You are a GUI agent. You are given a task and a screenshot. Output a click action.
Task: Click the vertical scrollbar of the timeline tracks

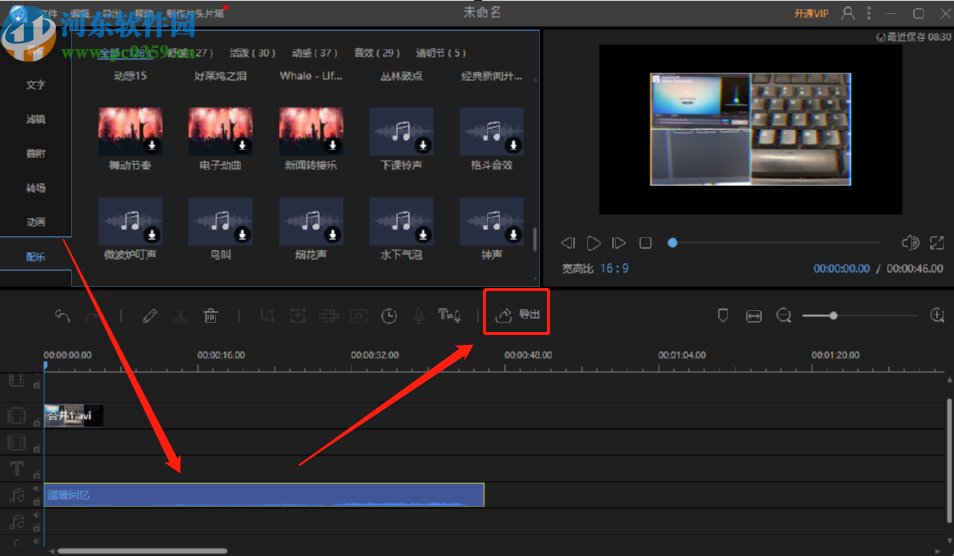pos(949,460)
